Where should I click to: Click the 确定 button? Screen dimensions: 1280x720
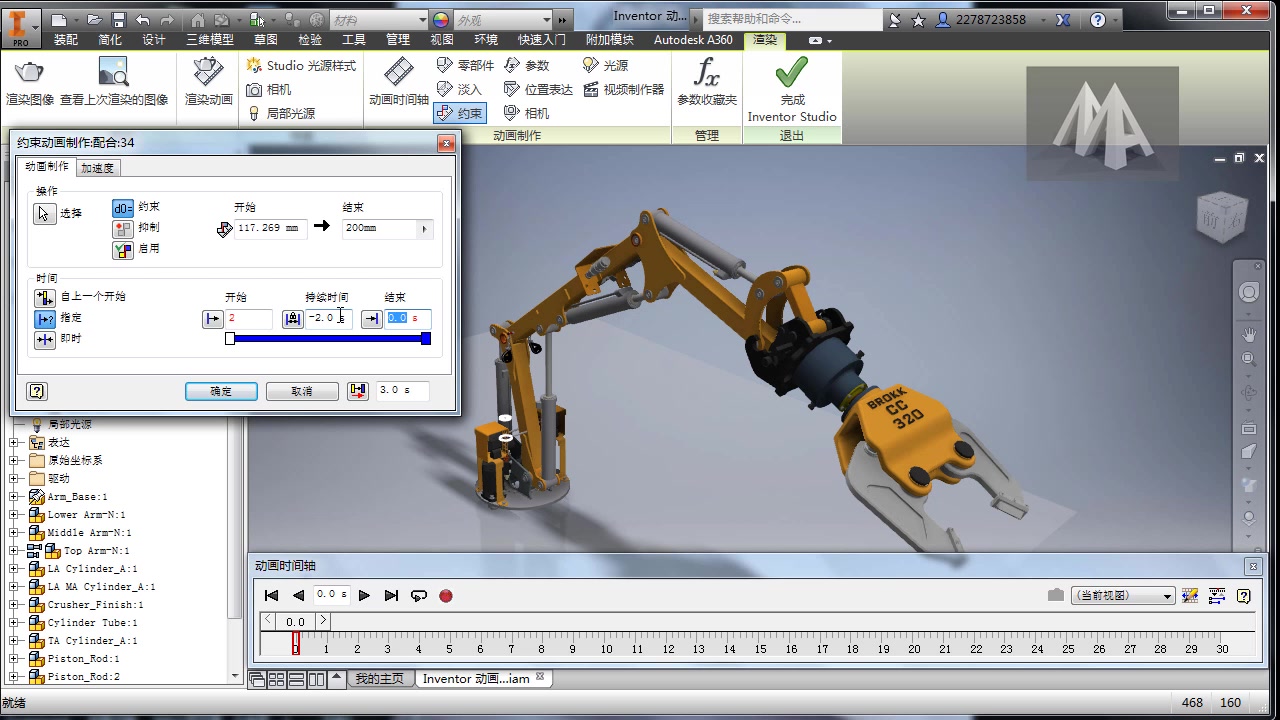pos(221,391)
